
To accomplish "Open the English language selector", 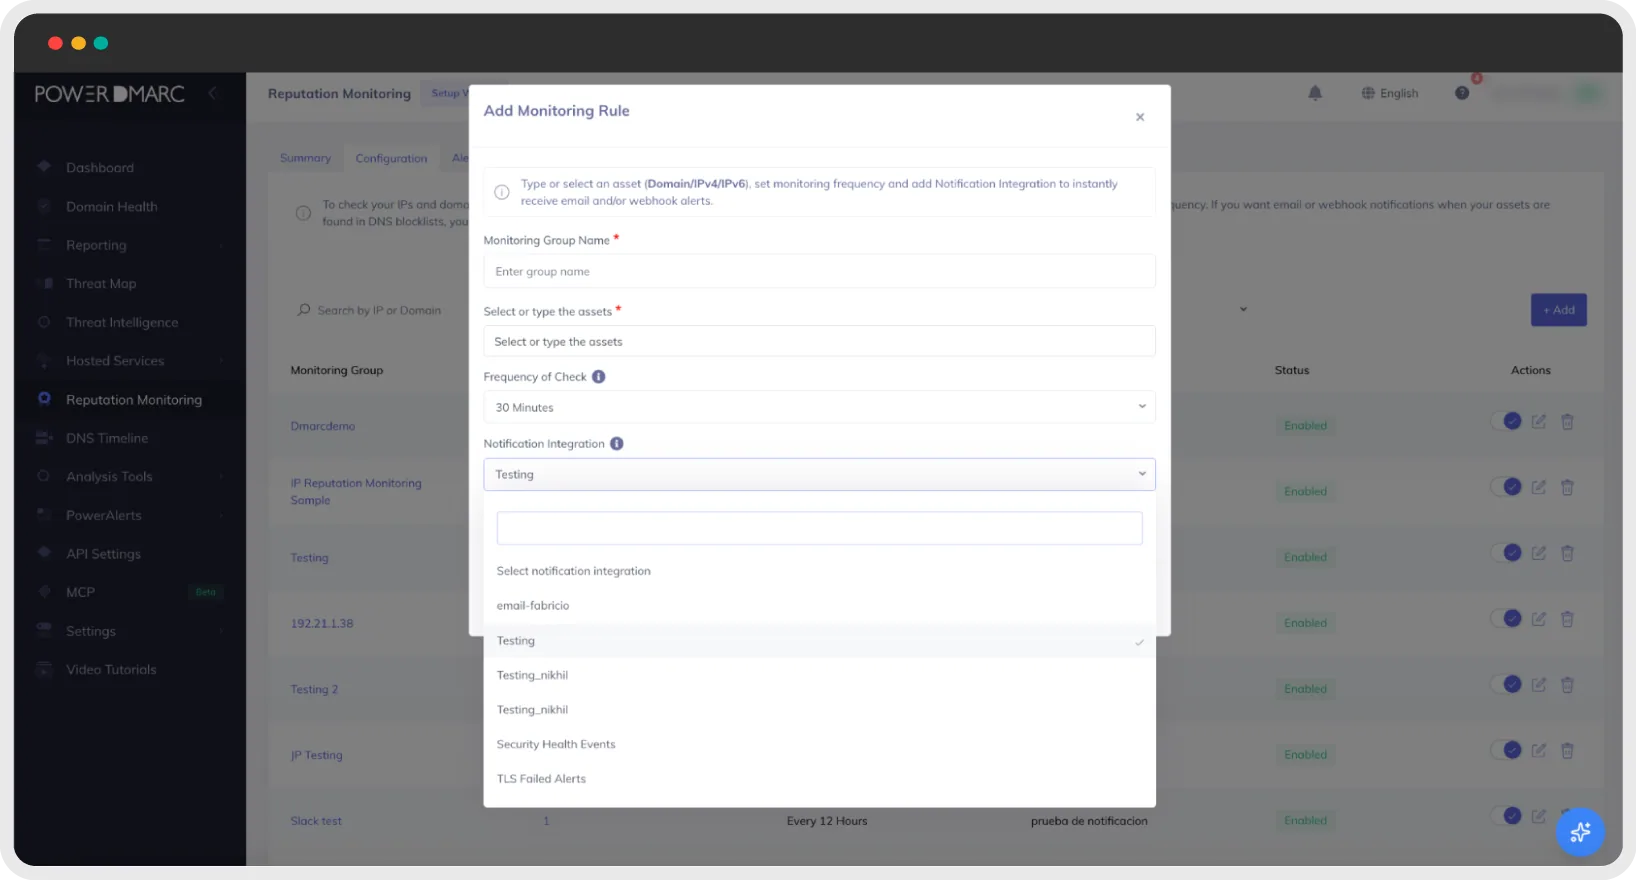I will [x=1390, y=93].
